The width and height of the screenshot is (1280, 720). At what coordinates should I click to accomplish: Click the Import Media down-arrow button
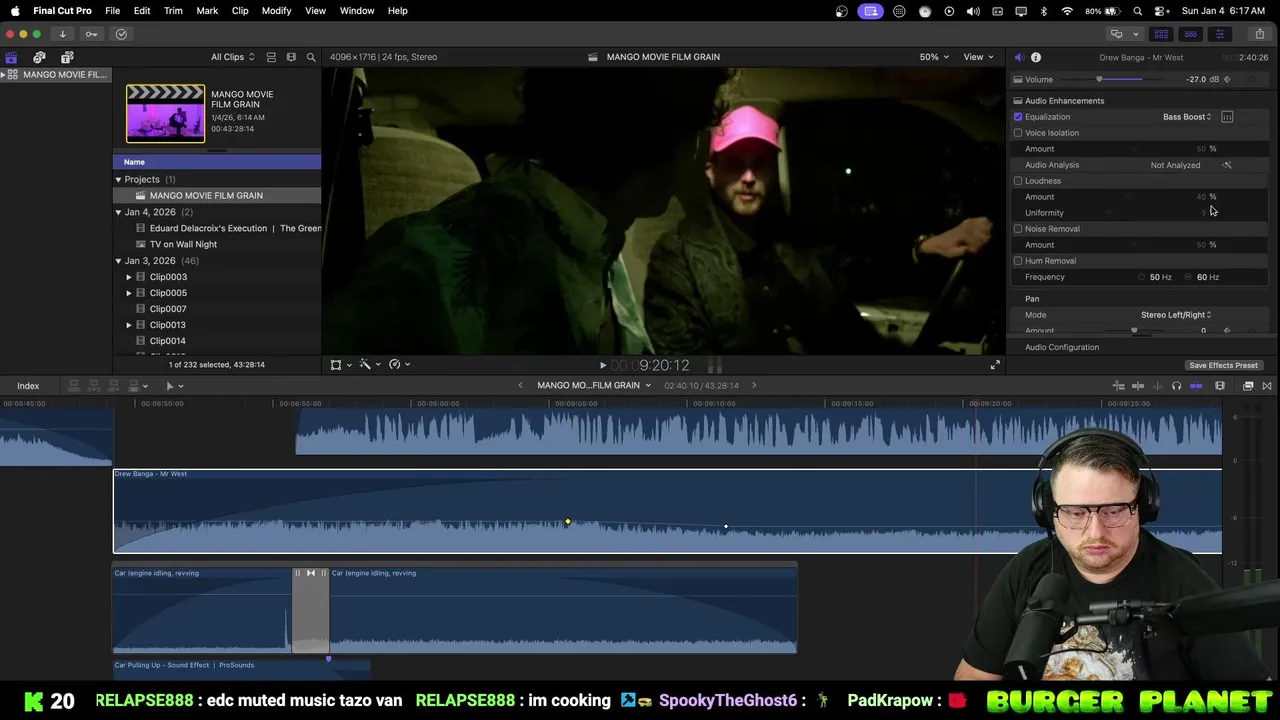pyautogui.click(x=62, y=34)
